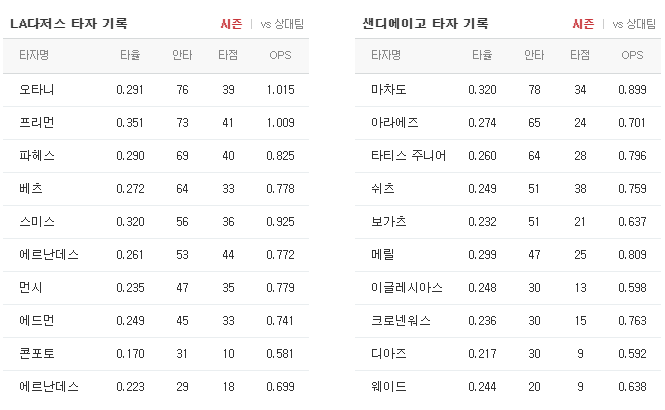
Task: Choose batter 보가츠
Action: coord(388,222)
